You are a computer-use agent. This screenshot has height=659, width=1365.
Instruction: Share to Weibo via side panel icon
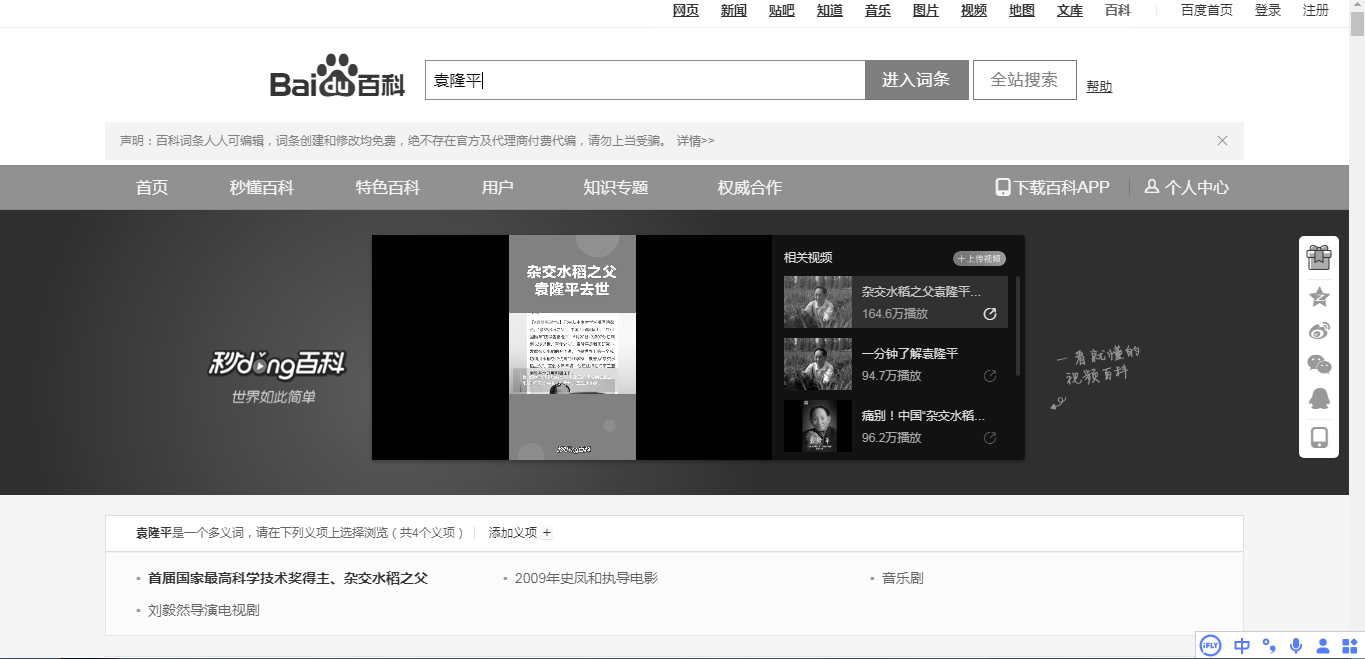[1319, 331]
